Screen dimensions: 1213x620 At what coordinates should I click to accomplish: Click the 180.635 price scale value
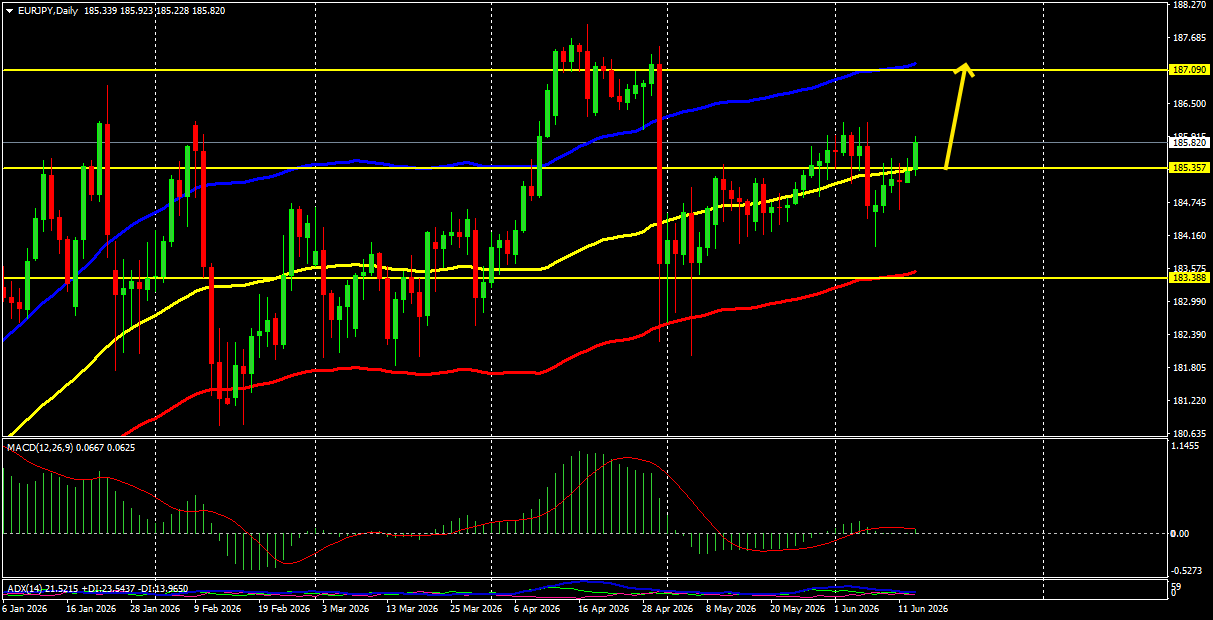tap(1190, 434)
